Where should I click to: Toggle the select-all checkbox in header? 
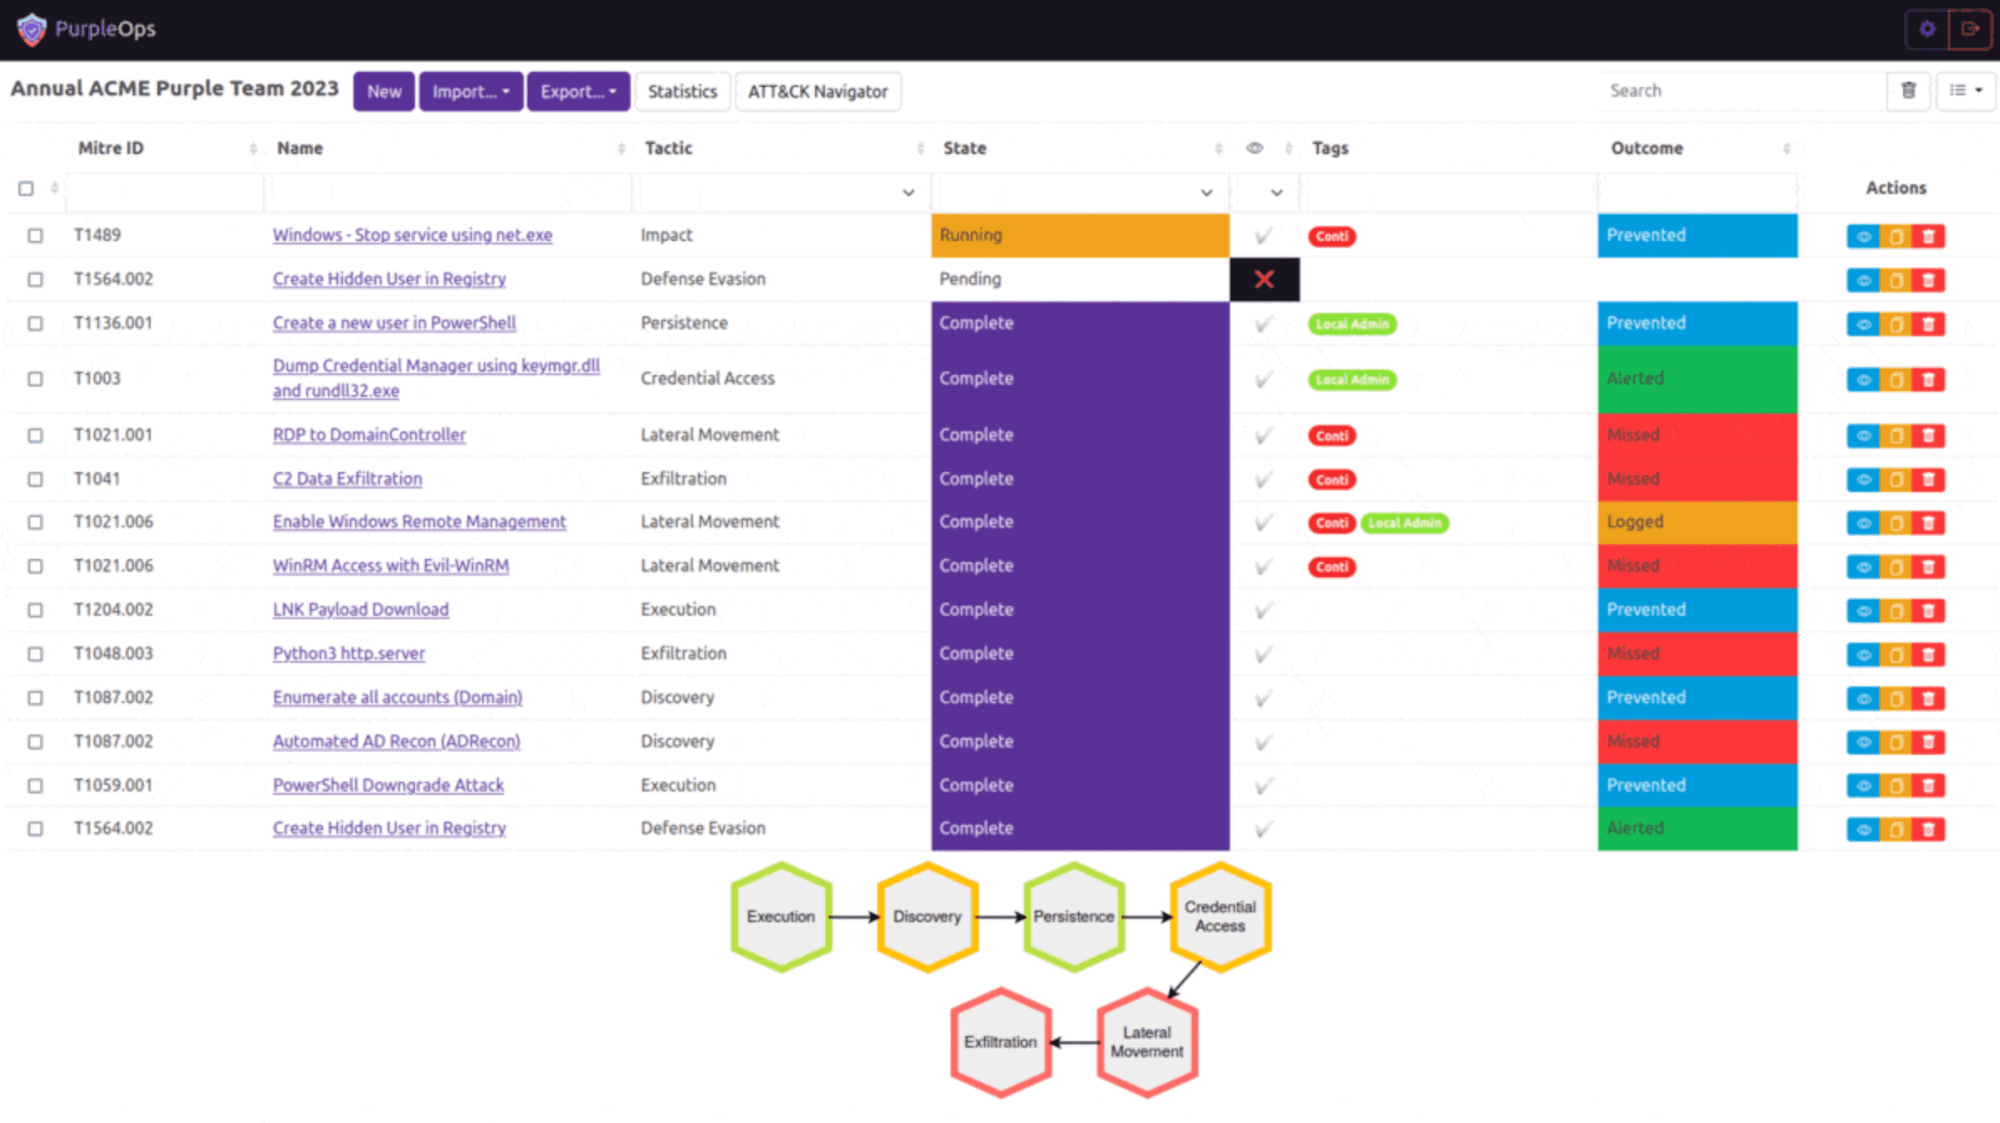pos(26,188)
